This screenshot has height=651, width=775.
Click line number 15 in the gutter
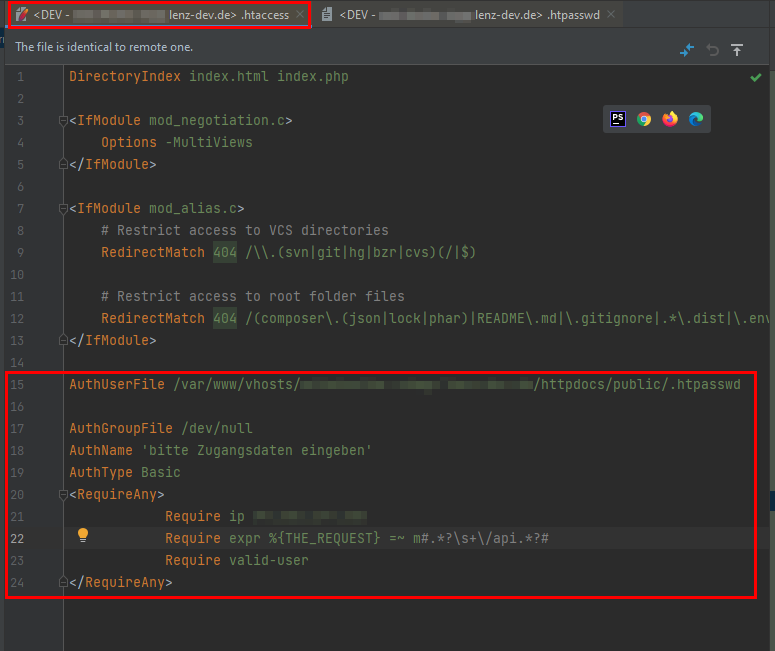[x=19, y=384]
